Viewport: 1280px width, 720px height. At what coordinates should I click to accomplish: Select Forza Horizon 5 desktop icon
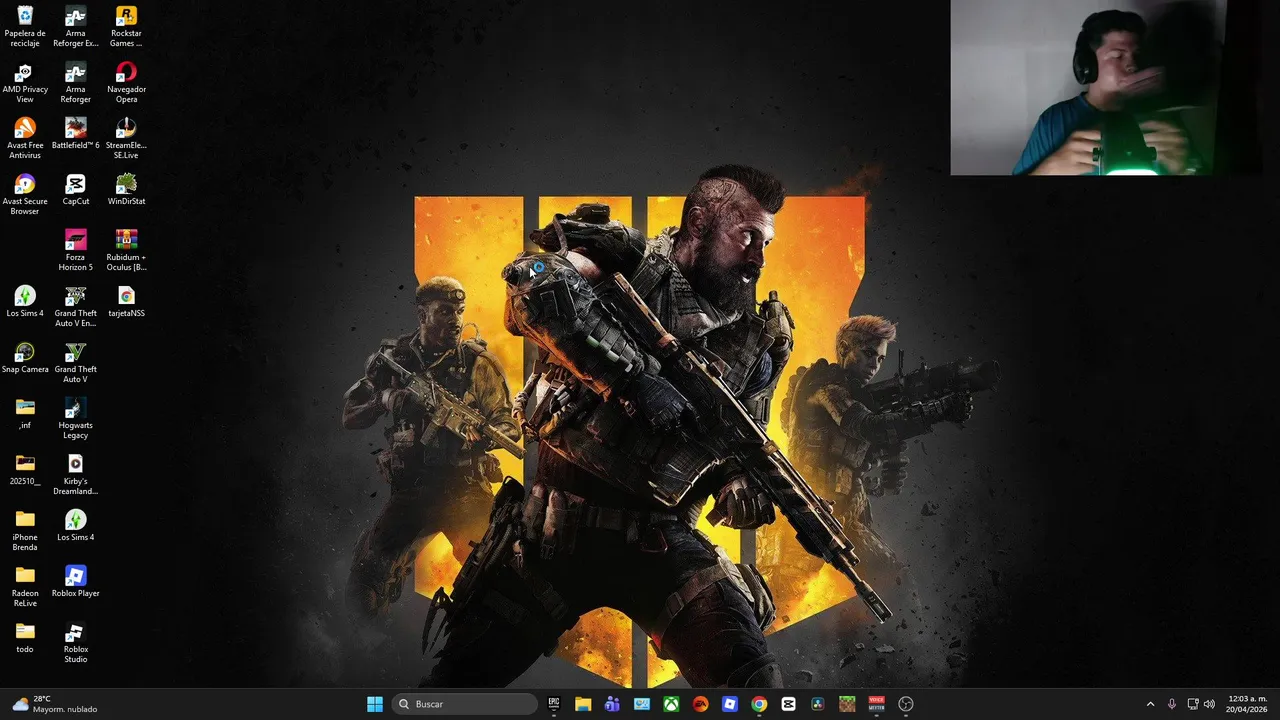tap(75, 250)
